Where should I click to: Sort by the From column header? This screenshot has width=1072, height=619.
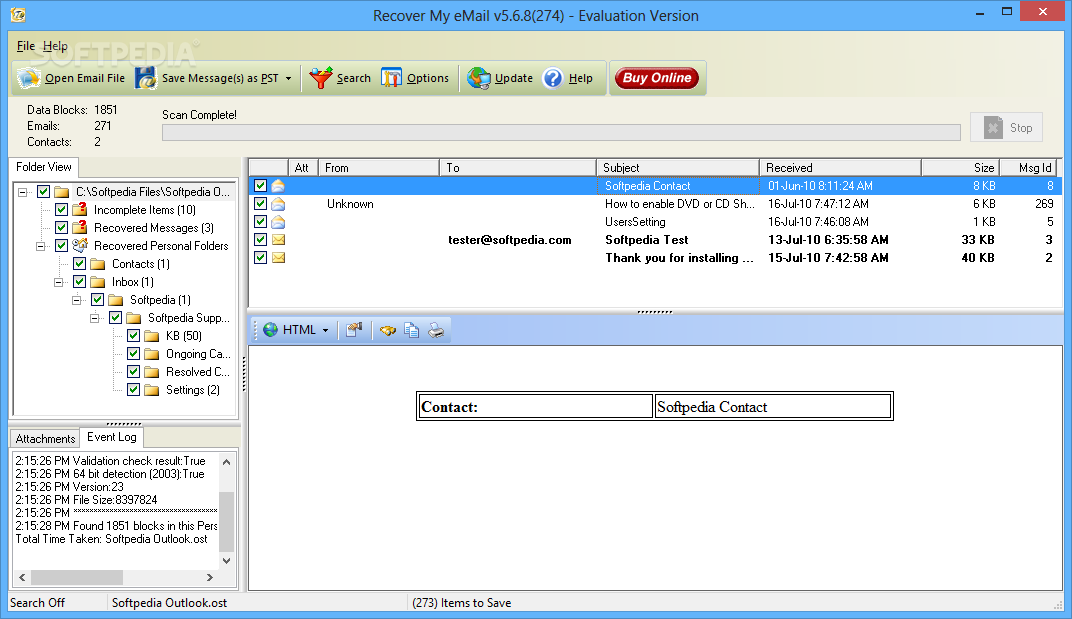click(379, 168)
